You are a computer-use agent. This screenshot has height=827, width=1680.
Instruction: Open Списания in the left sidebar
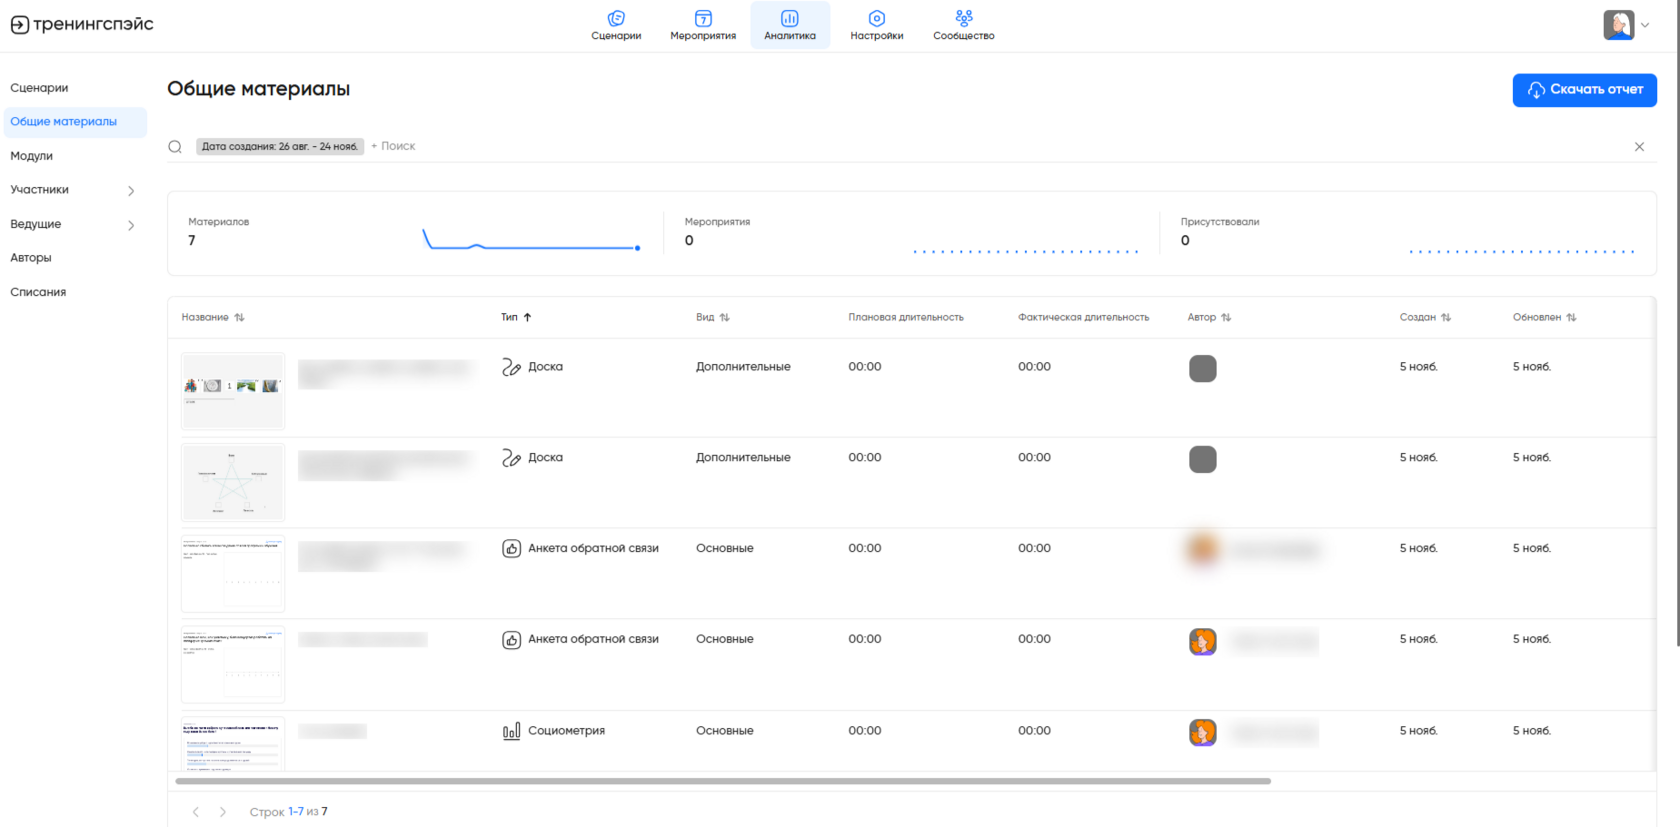(38, 292)
